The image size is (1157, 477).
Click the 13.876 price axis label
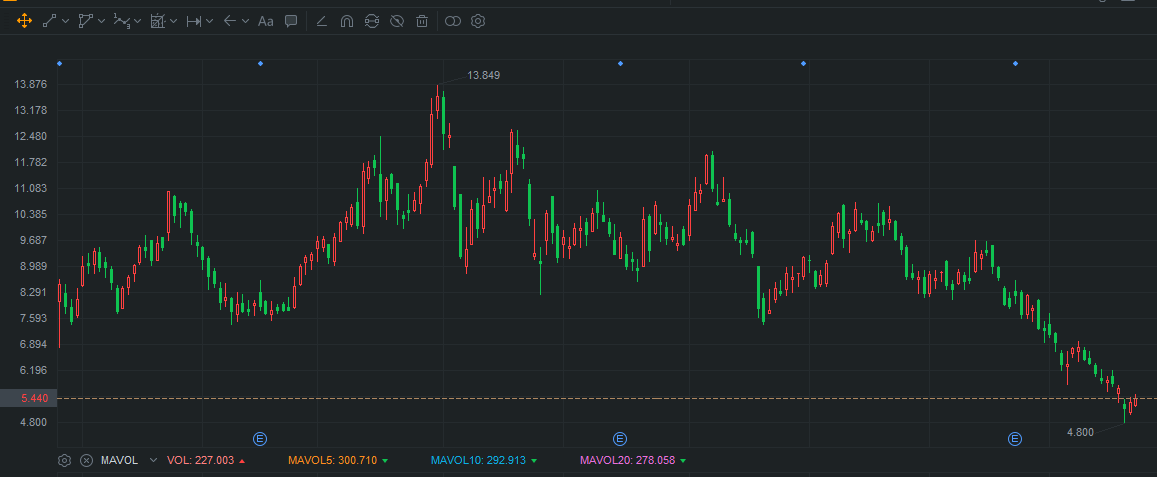[x=31, y=84]
